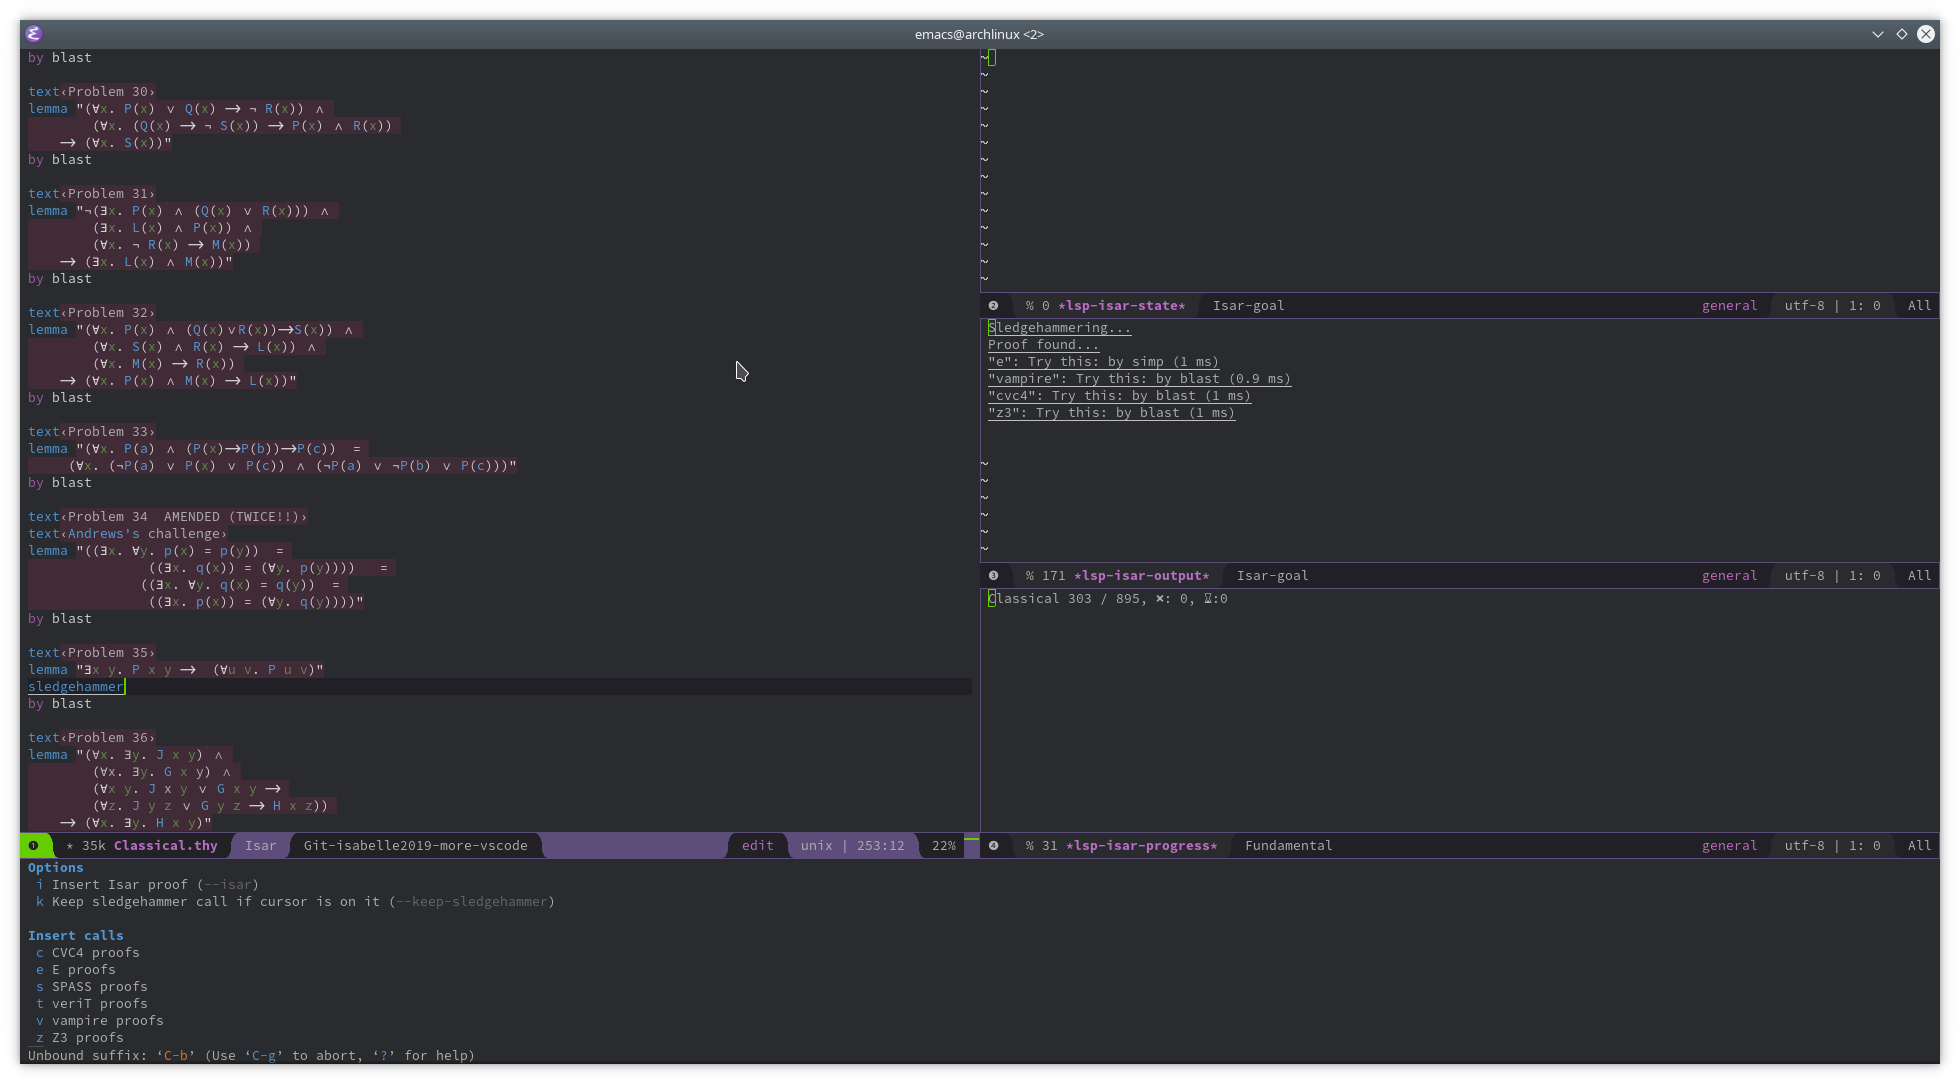Image resolution: width=1960 pixels, height=1084 pixels.
Task: Click the text‹Problem 36› line
Action: pos(92,738)
